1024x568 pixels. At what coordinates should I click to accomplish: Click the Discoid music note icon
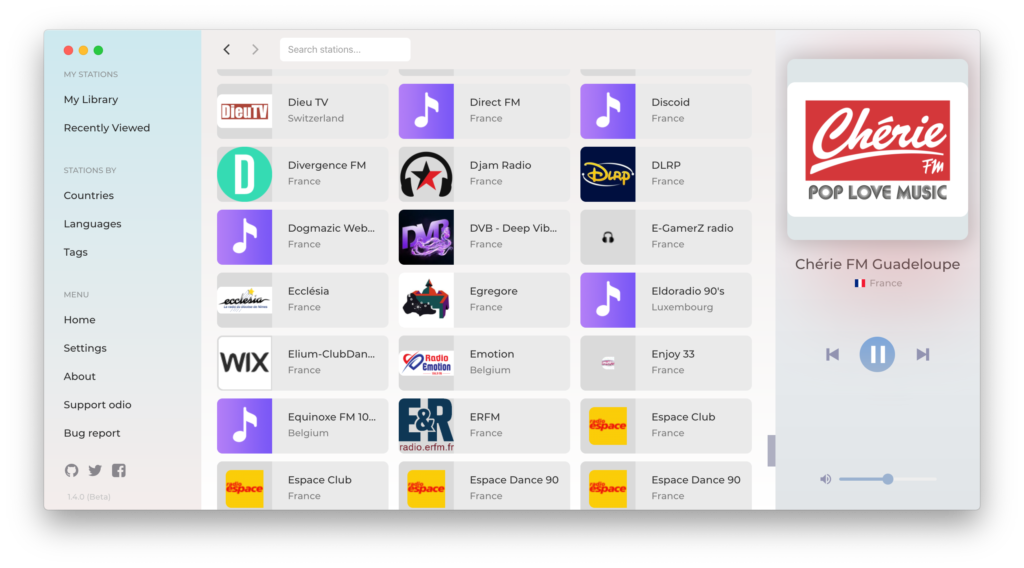point(607,111)
